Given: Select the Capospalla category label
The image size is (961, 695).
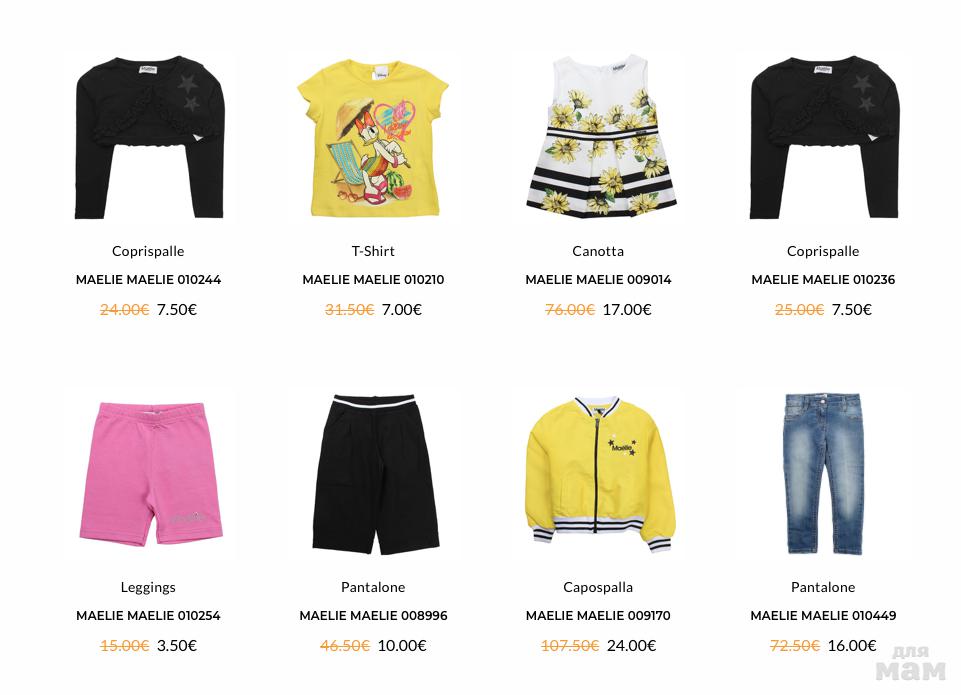Looking at the screenshot, I should click(x=598, y=587).
